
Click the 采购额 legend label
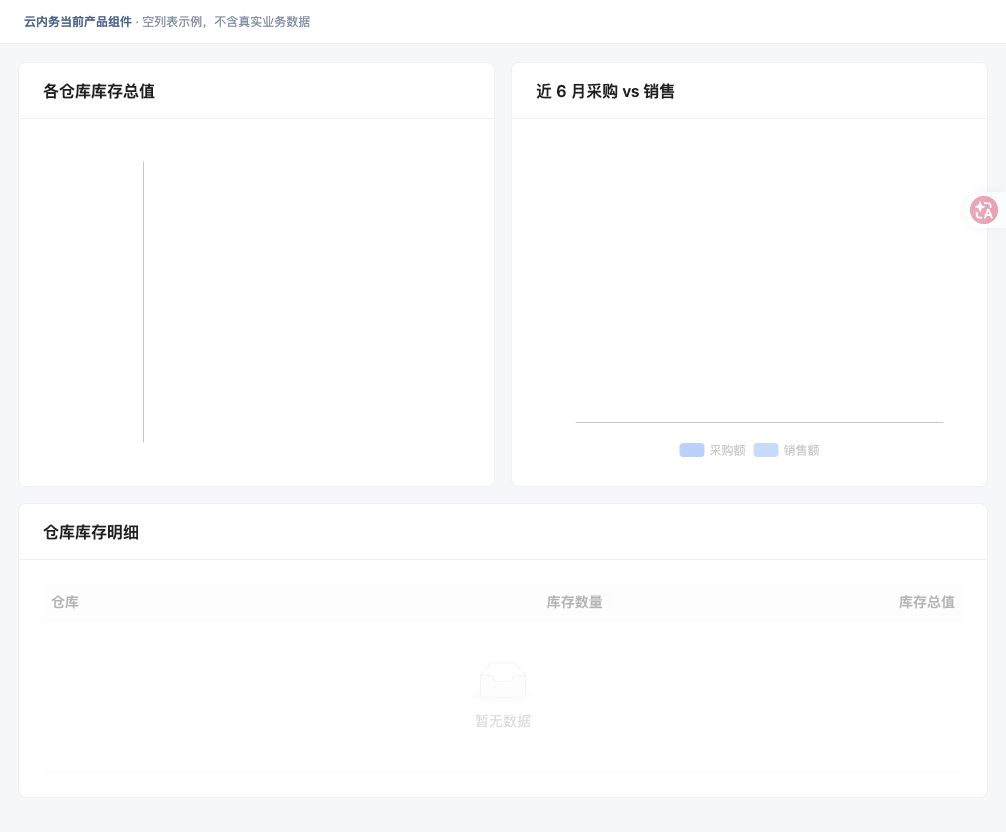click(x=728, y=450)
